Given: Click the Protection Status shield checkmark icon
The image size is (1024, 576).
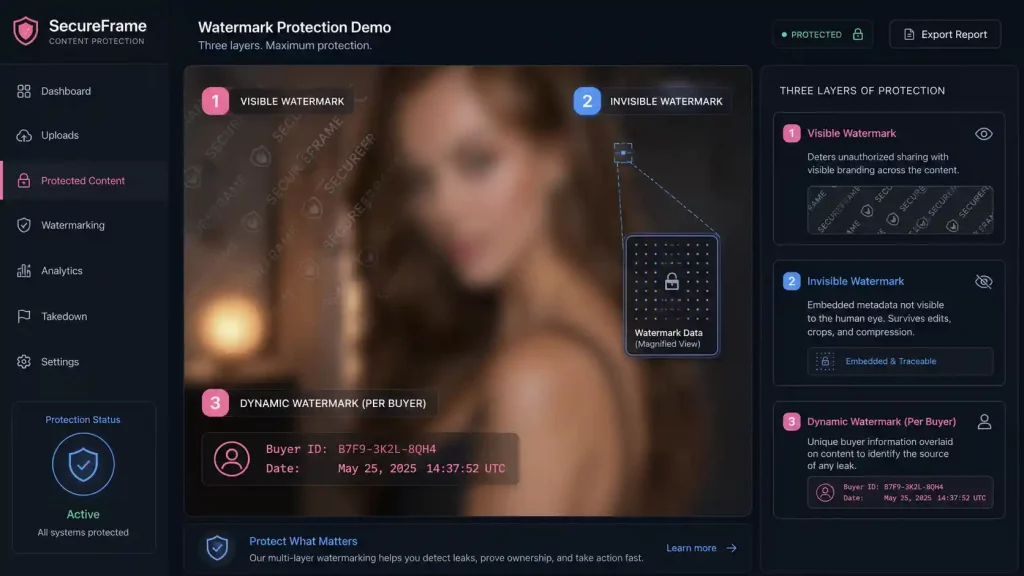Looking at the screenshot, I should 83,464.
